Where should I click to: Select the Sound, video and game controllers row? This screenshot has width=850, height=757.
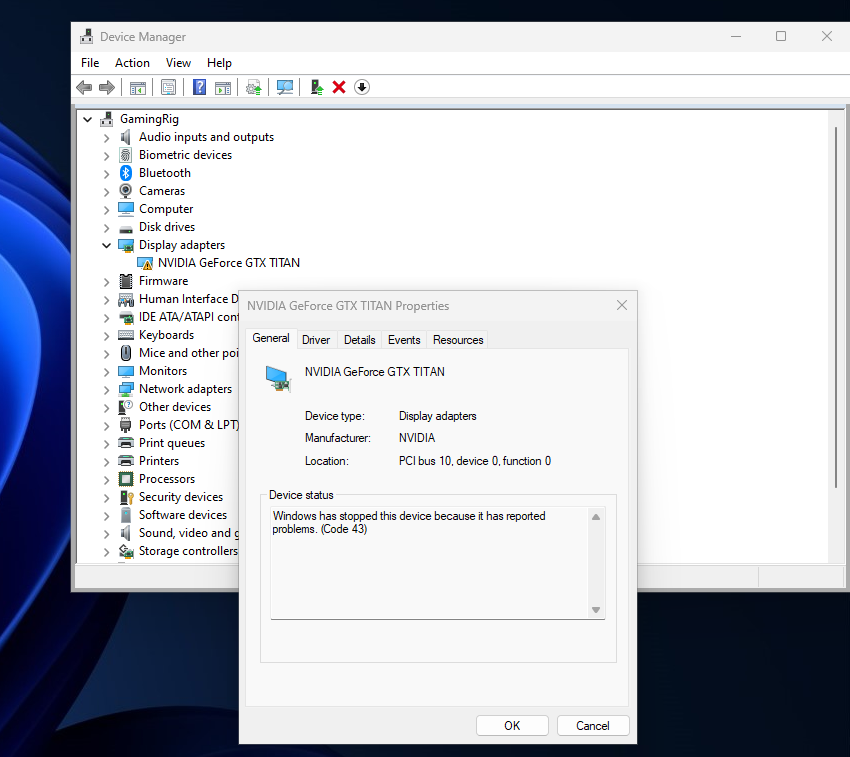(x=189, y=533)
